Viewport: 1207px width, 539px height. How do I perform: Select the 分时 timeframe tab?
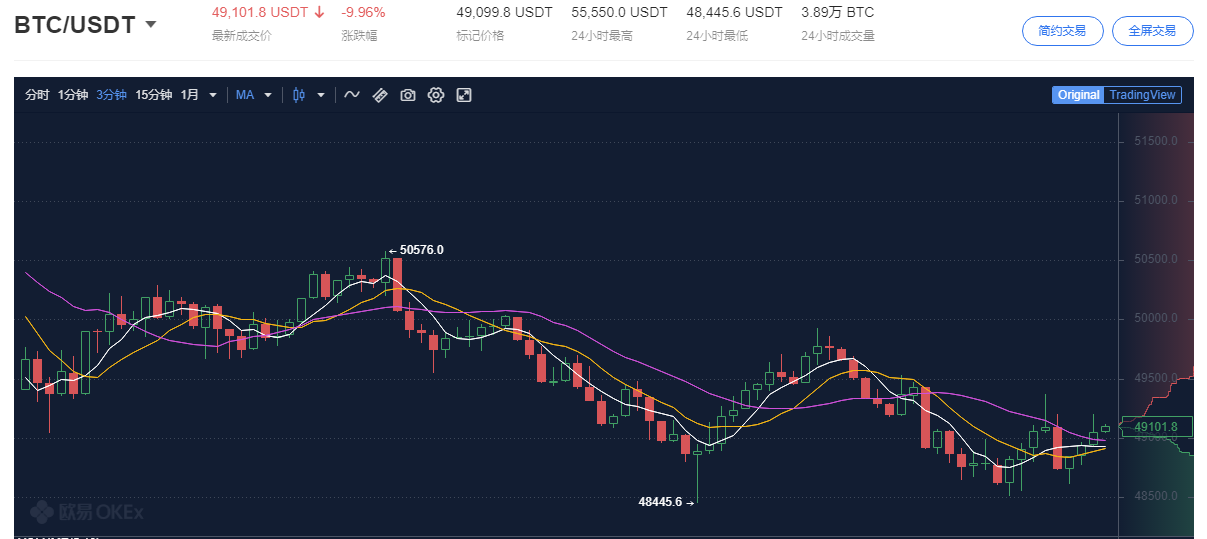coord(37,95)
